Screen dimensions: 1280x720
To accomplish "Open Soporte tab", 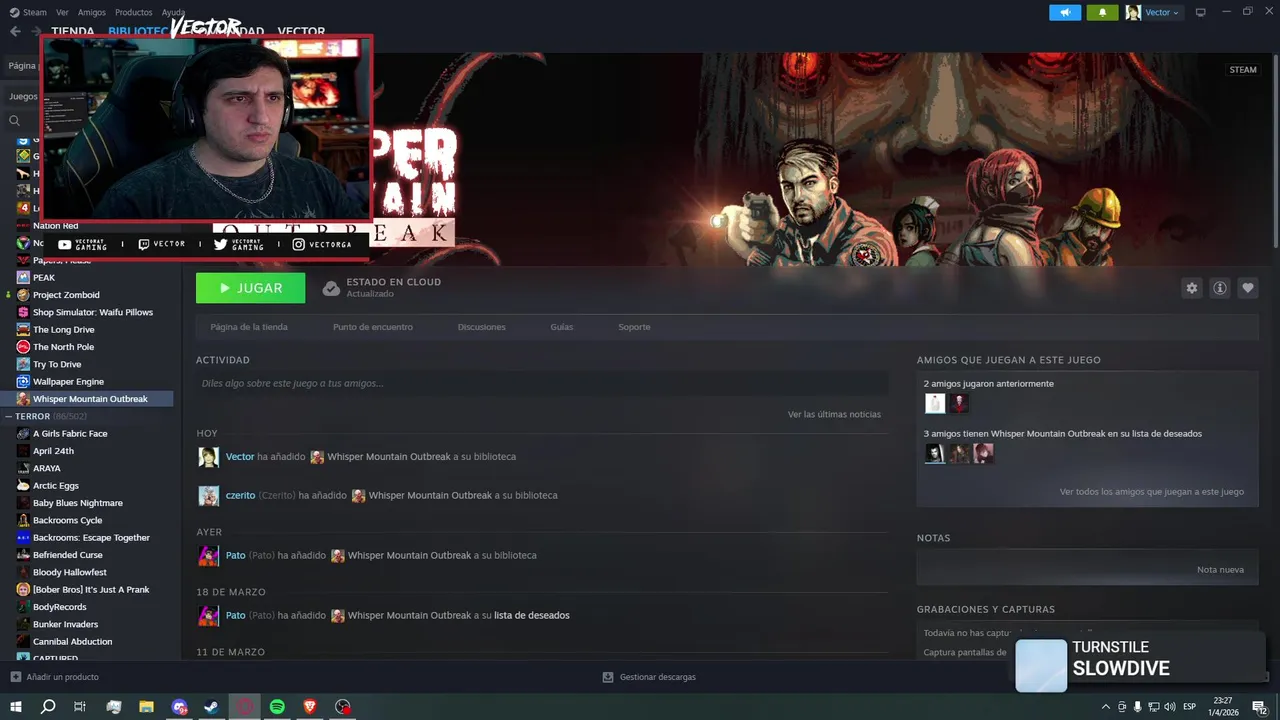I will point(634,327).
